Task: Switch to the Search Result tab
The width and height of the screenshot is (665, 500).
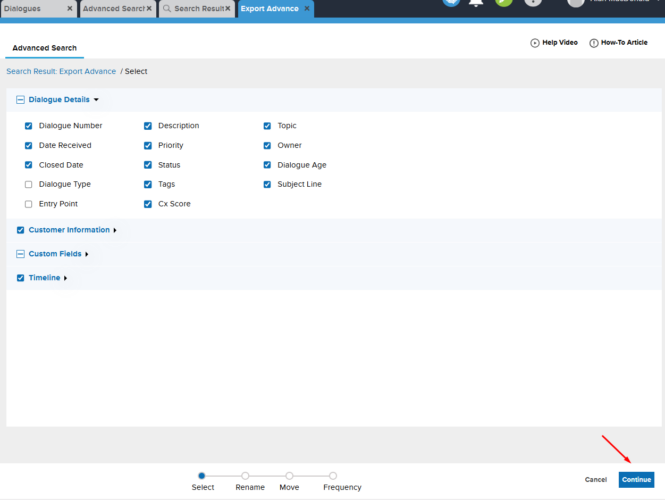Action: [x=196, y=8]
